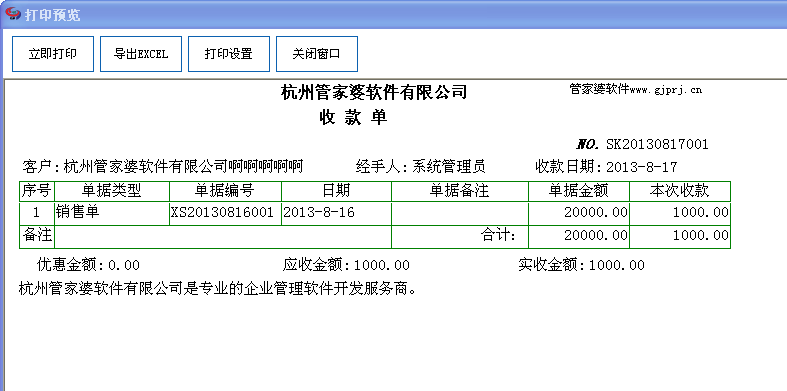
Task: Export report via 导出EXCEL button
Action: (x=141, y=54)
